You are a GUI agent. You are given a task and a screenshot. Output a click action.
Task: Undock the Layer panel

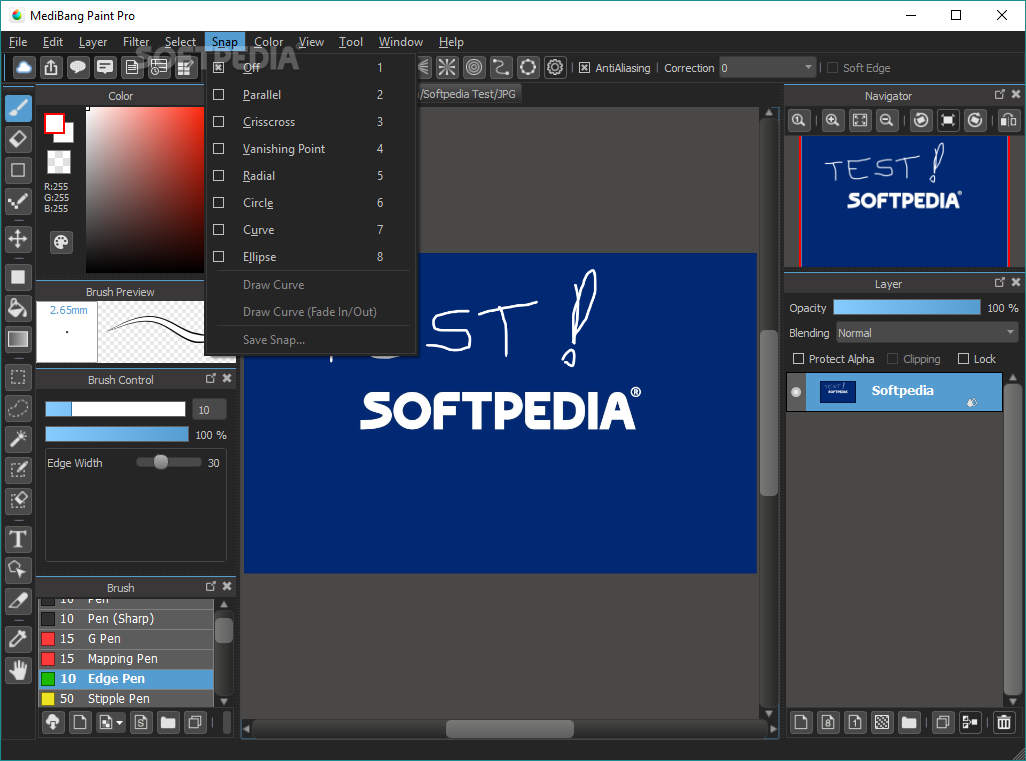999,282
